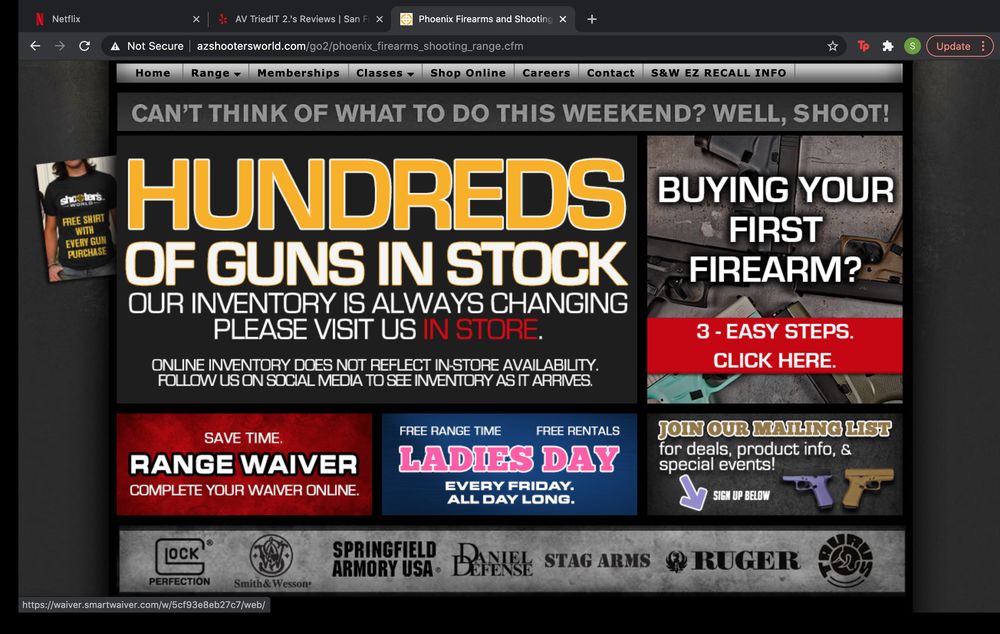Open the green S profile avatar

point(912,46)
